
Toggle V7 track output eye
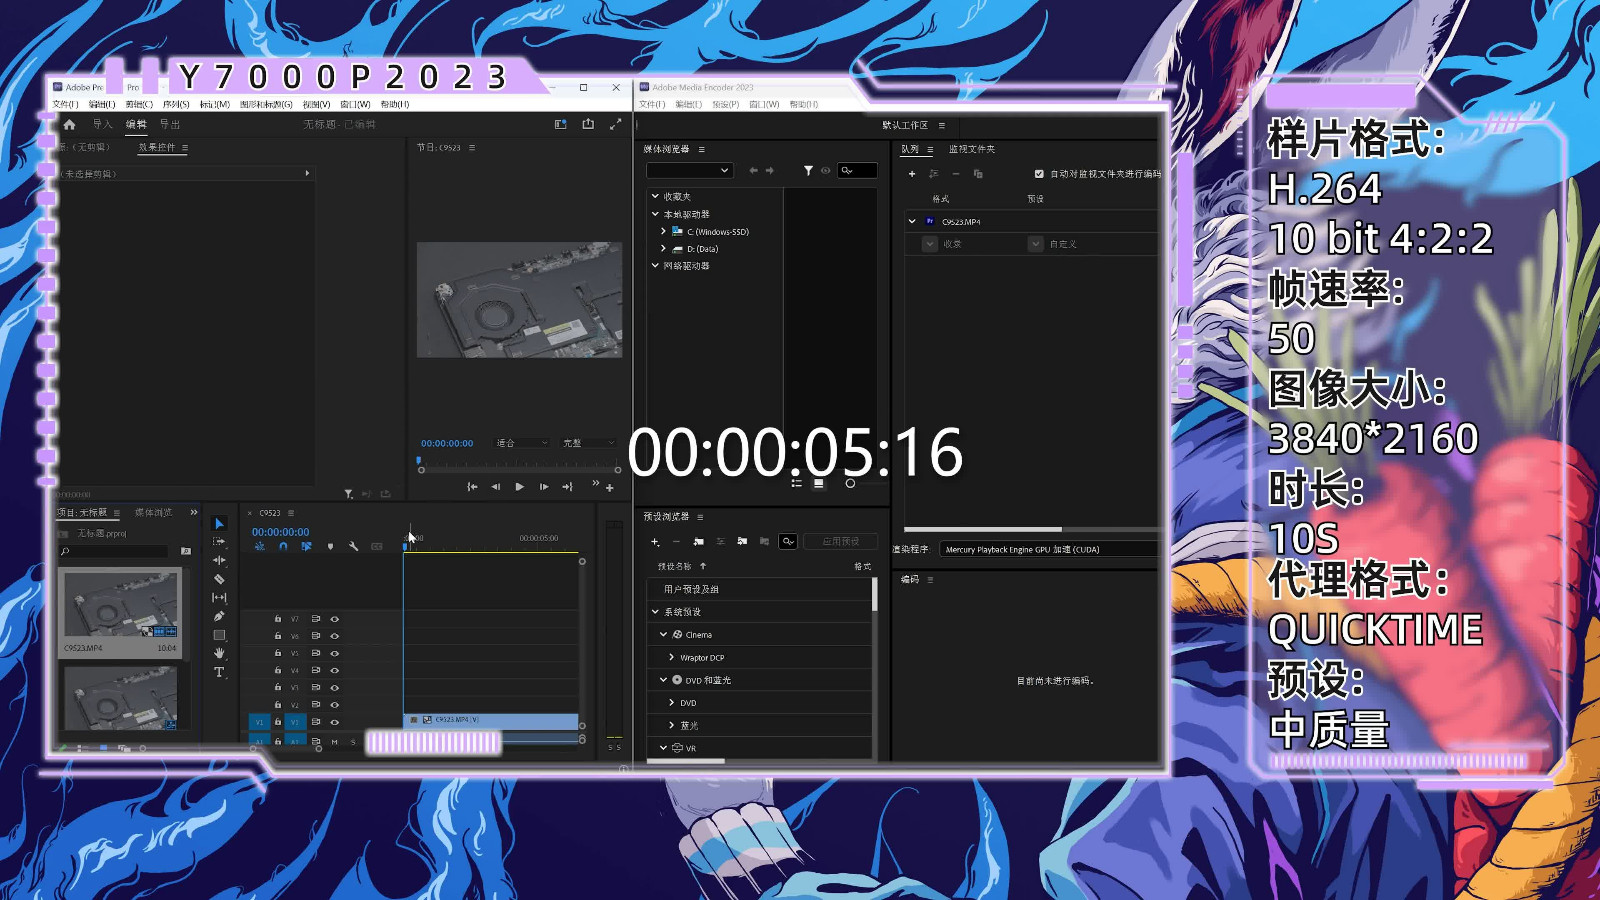[x=335, y=619]
